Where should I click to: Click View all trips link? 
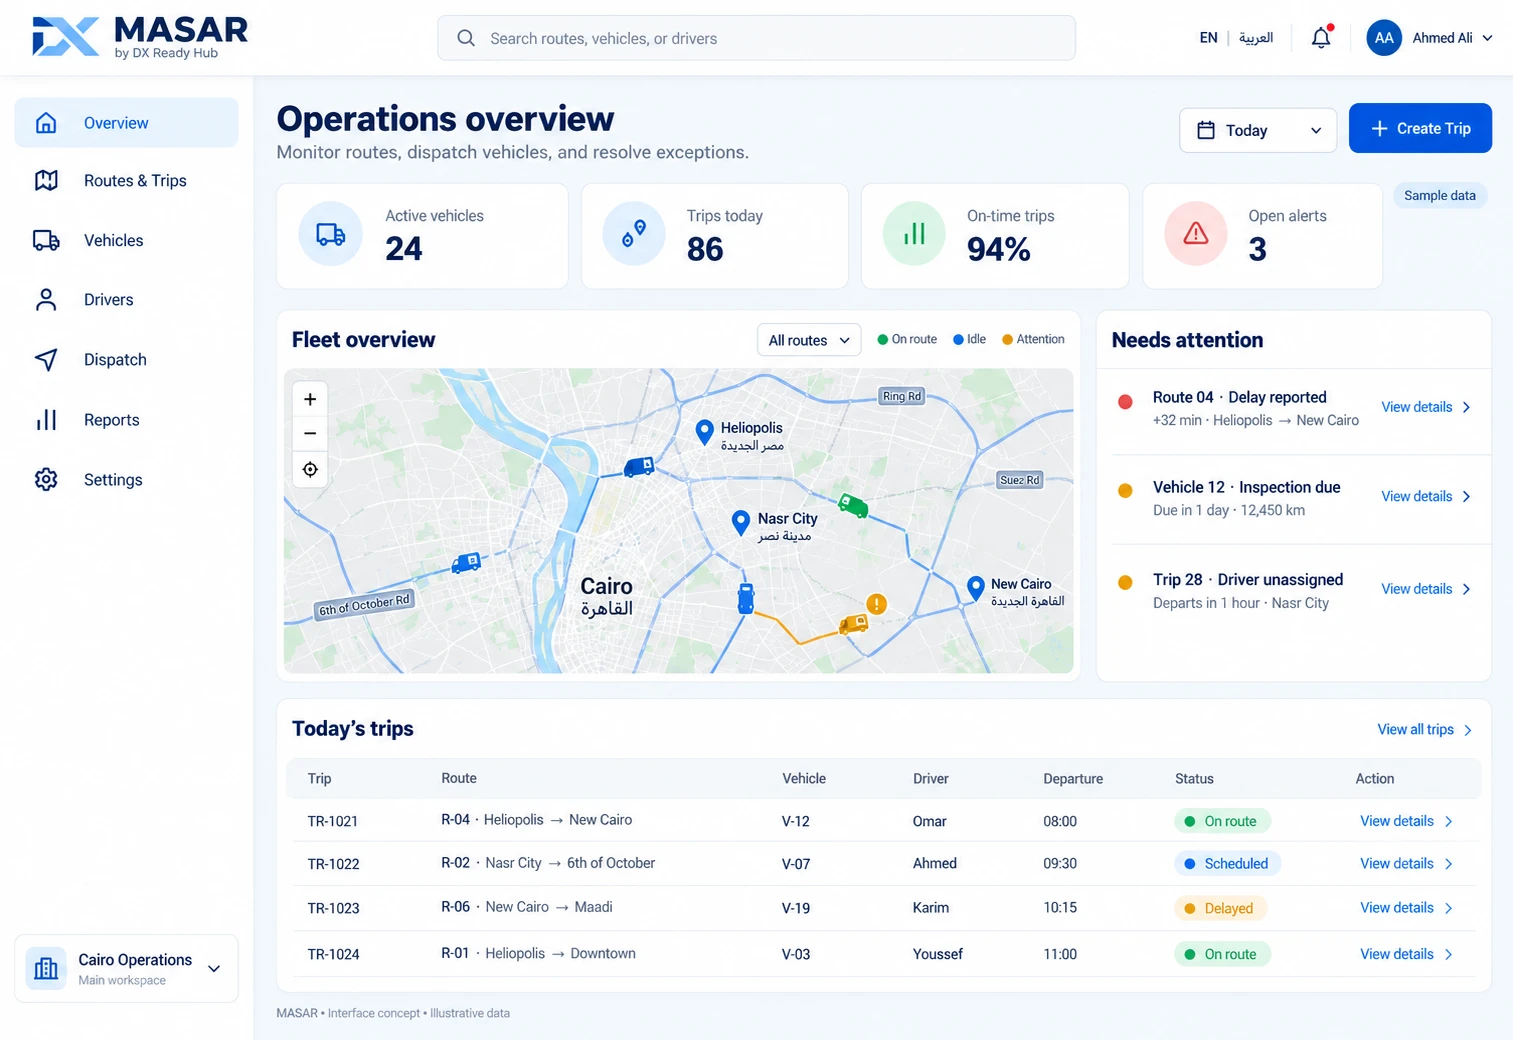(x=1425, y=730)
